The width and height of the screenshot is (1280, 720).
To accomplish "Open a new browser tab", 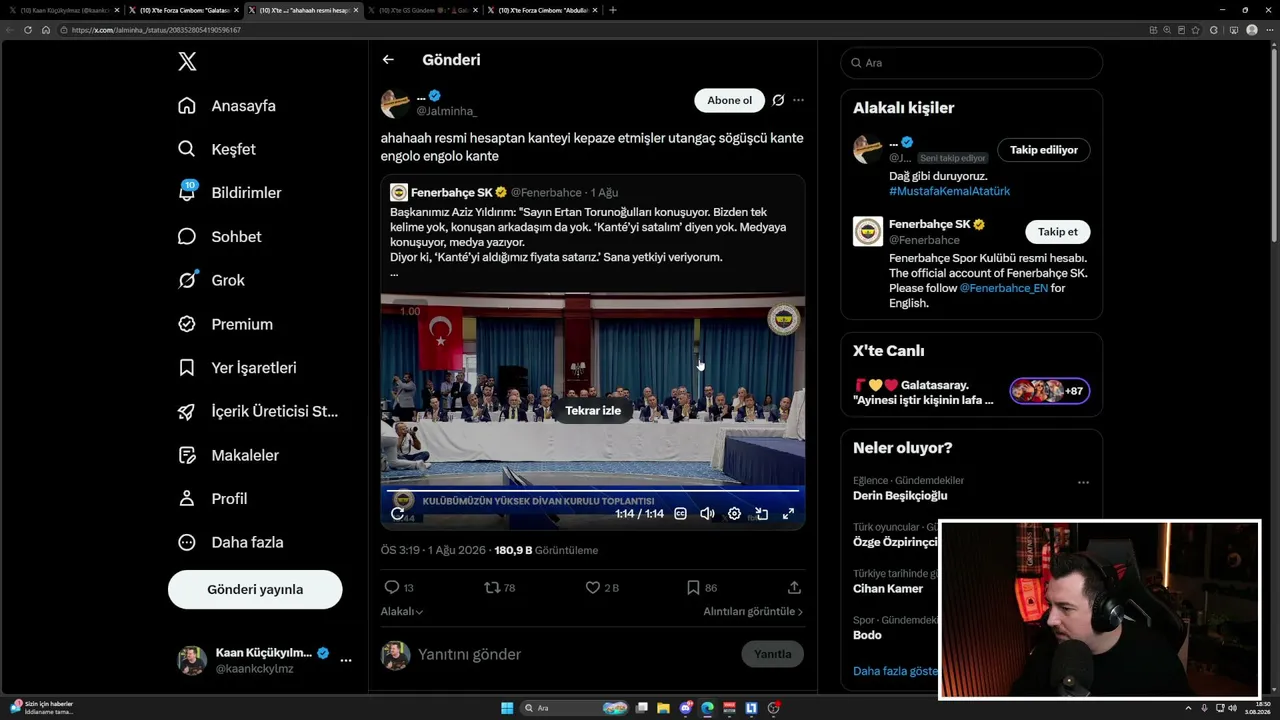I will pos(613,10).
